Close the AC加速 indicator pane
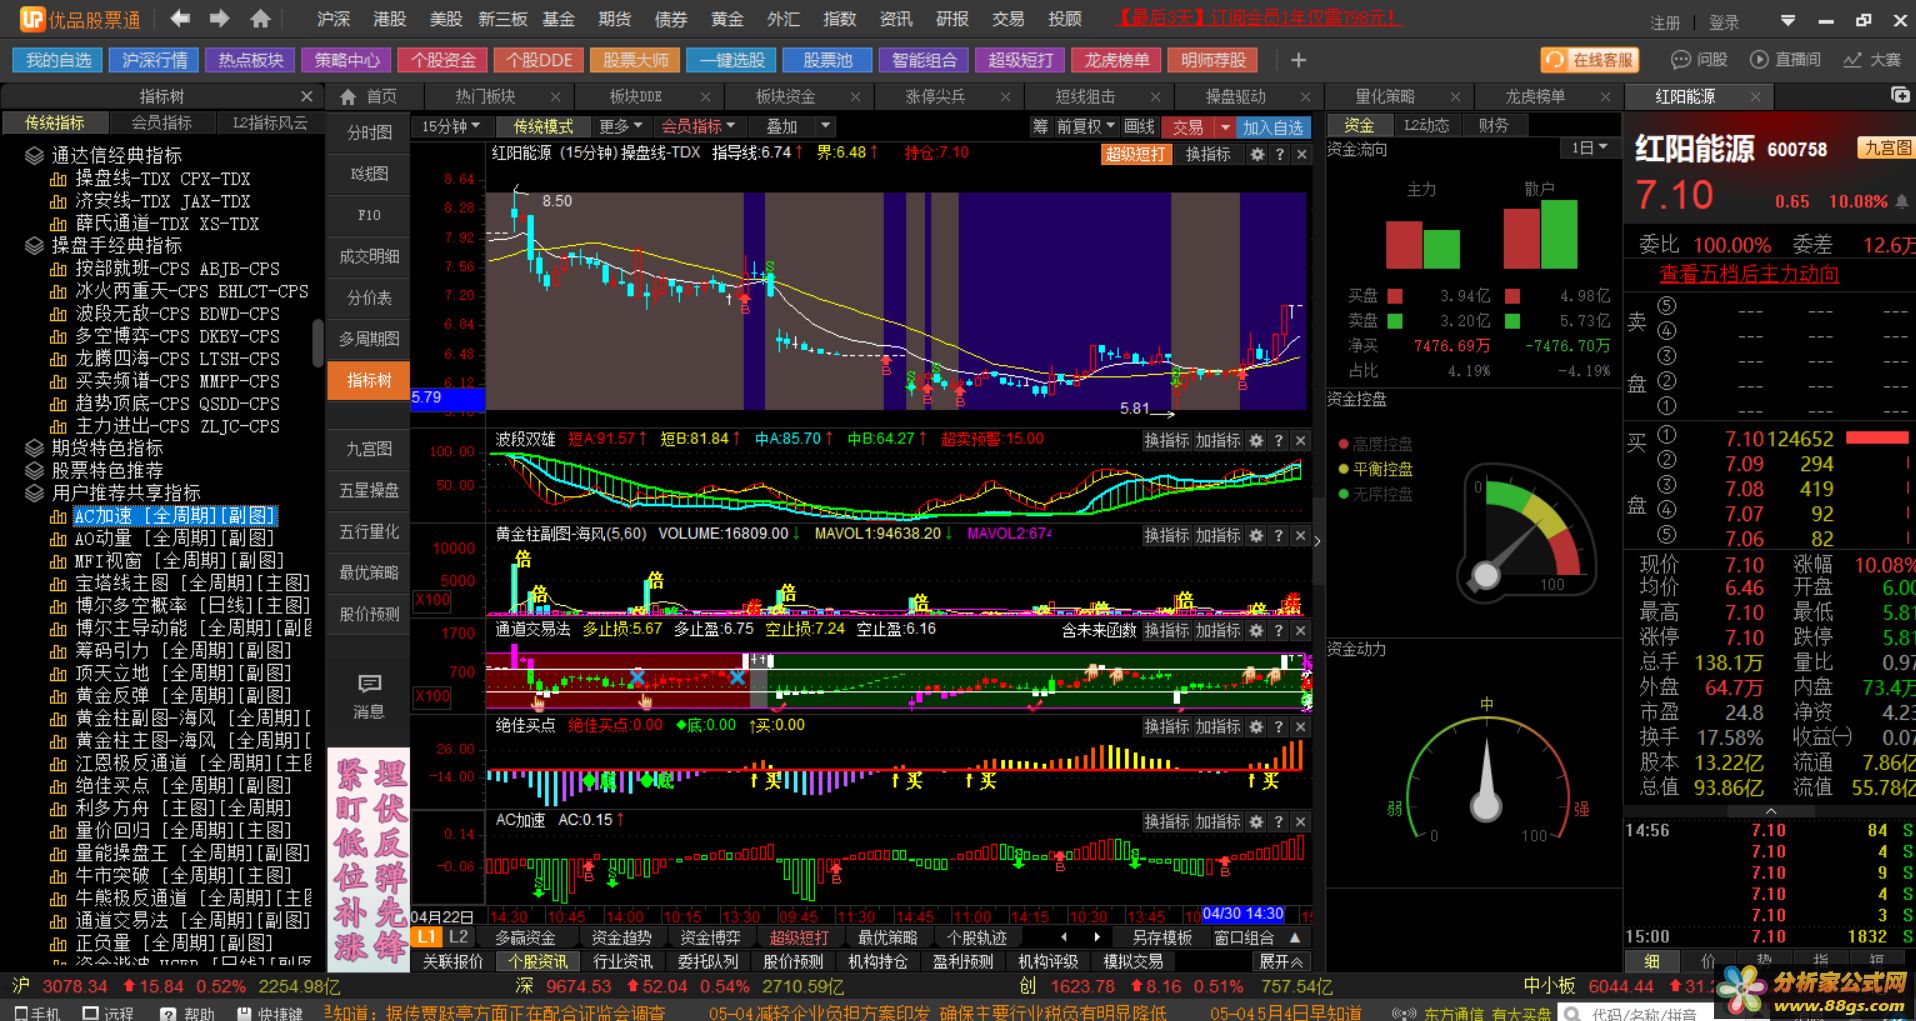Viewport: 1916px width, 1021px height. point(1300,821)
